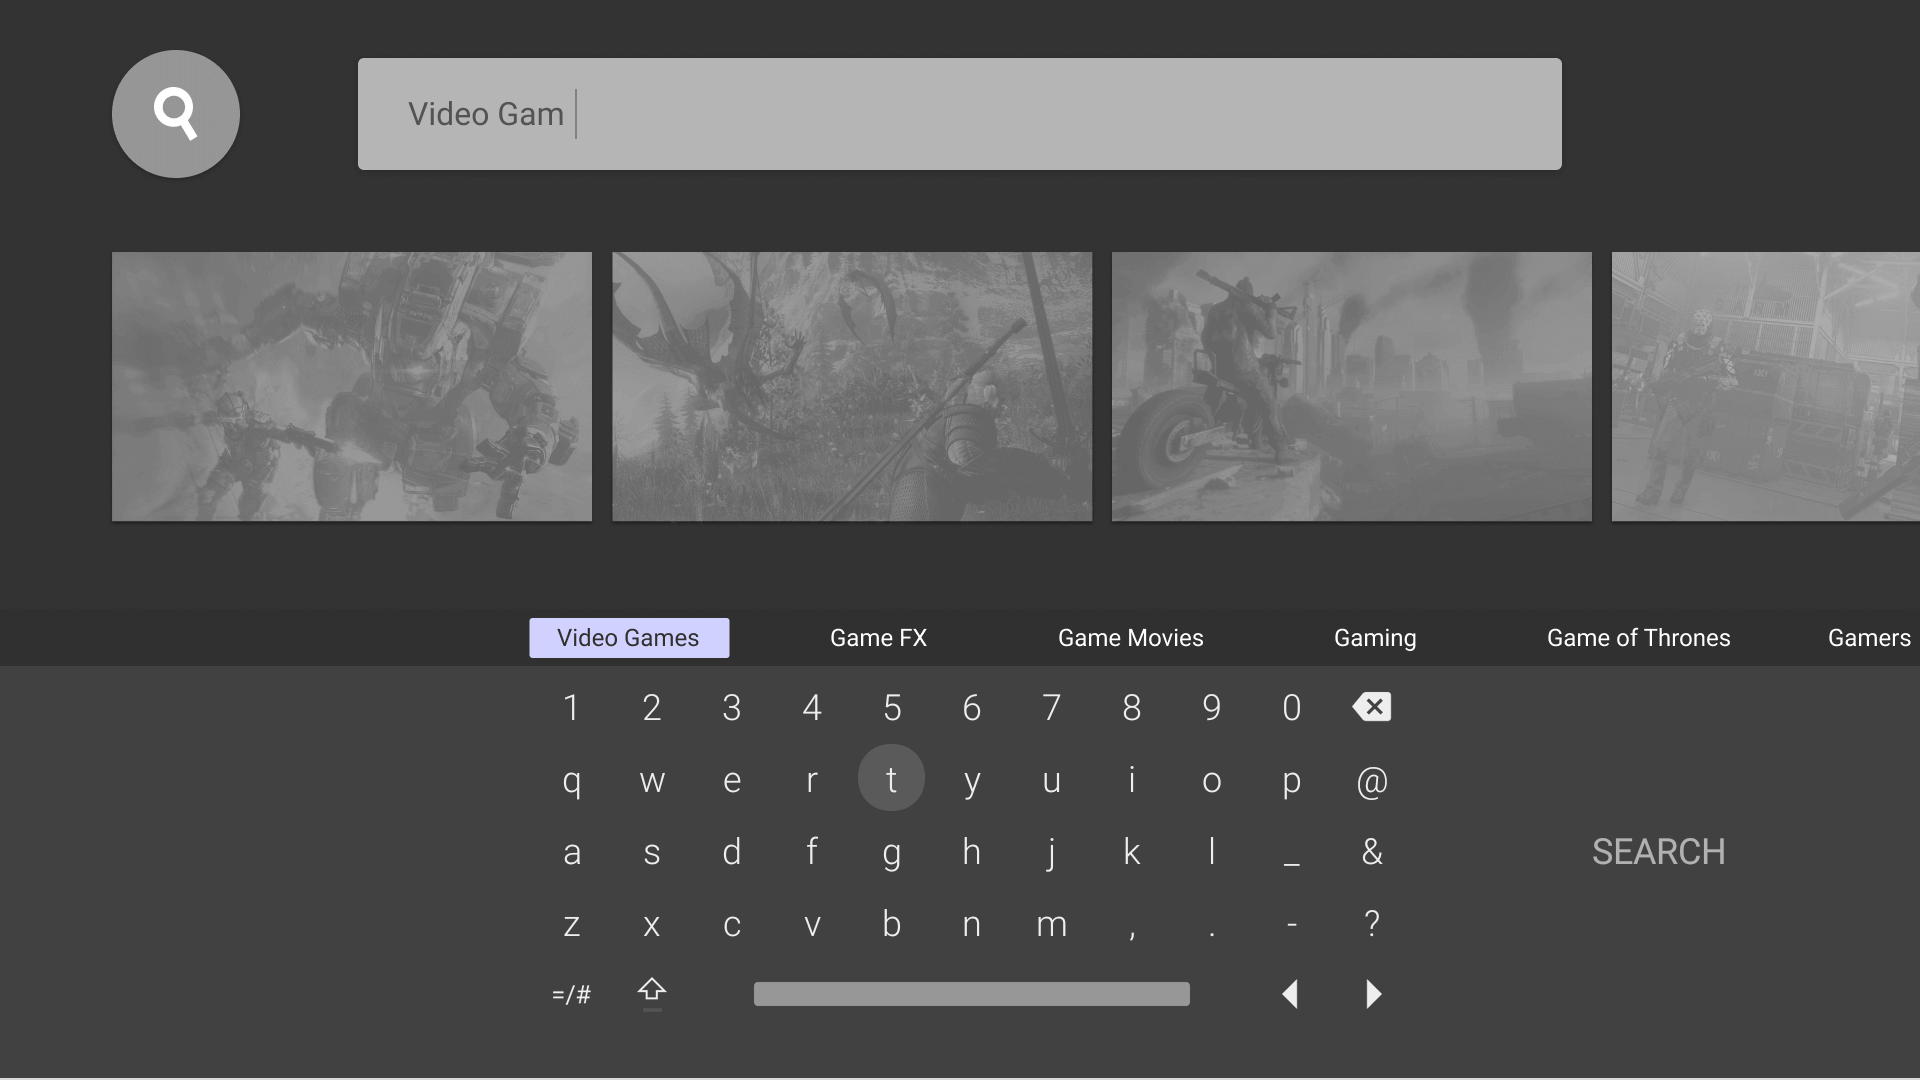Choose 'Game of Thrones' suggestion
The width and height of the screenshot is (1920, 1080).
coord(1639,638)
